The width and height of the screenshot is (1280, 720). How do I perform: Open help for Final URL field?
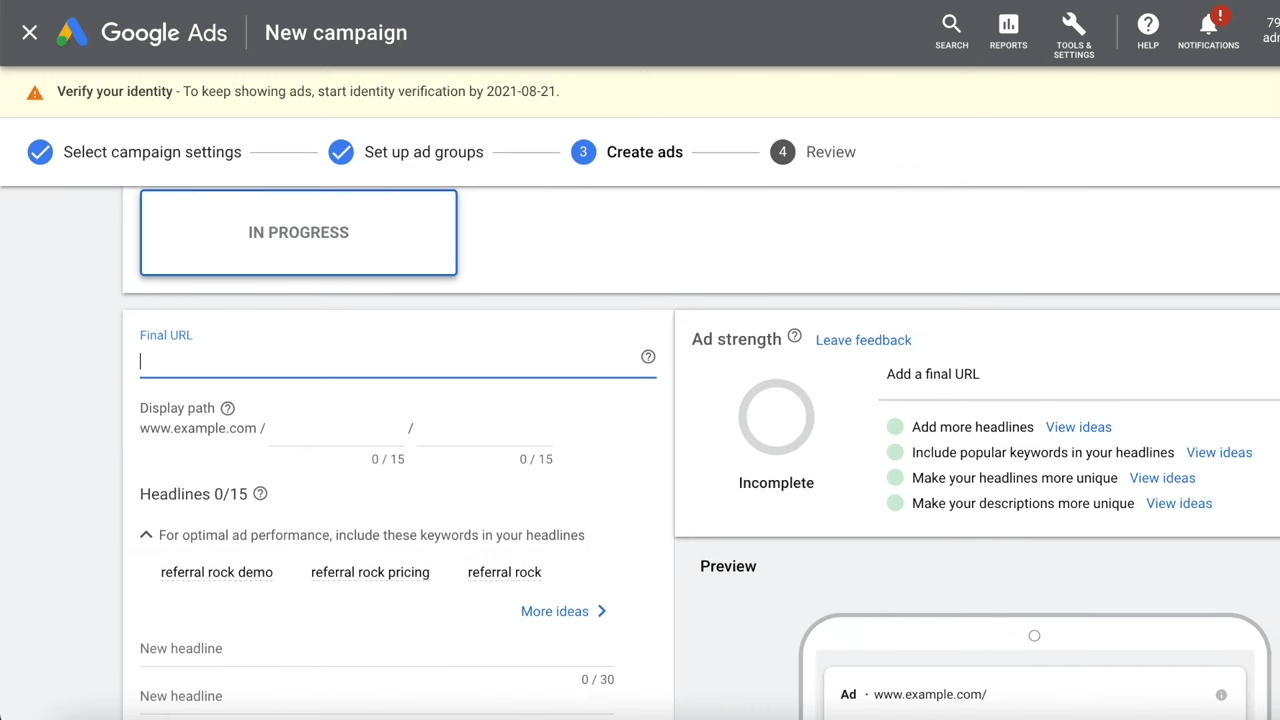click(x=648, y=357)
